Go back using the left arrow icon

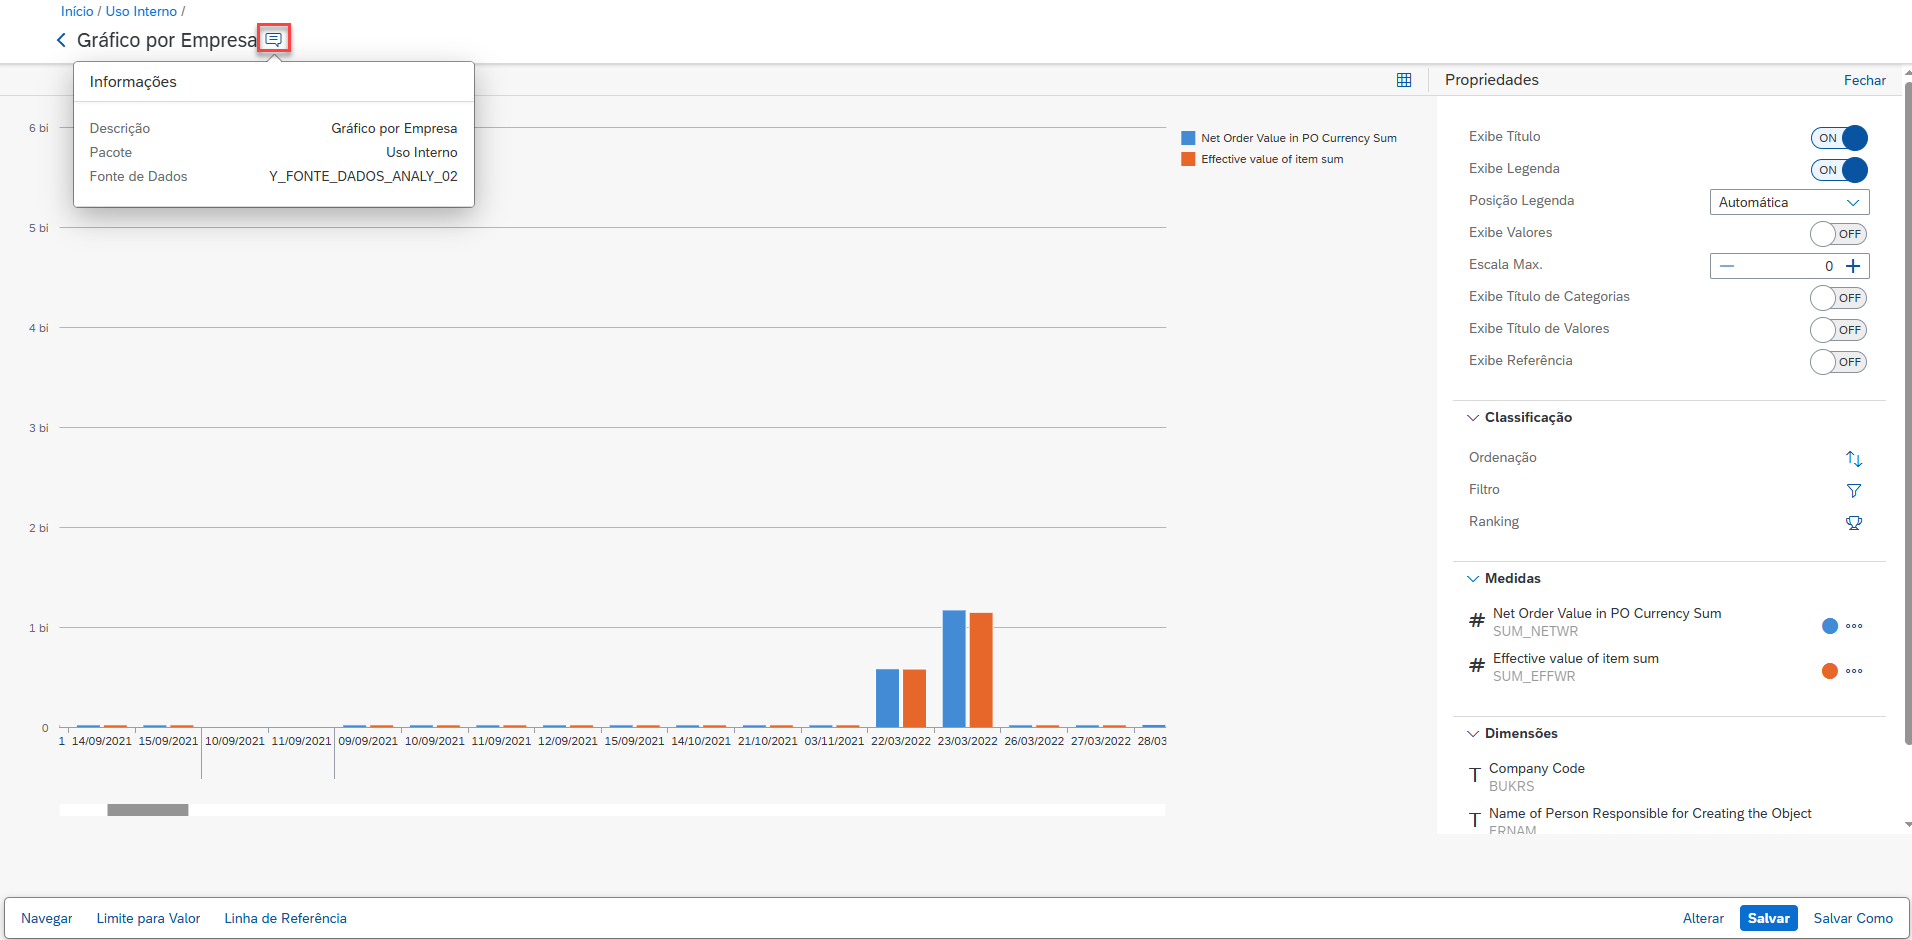tap(61, 40)
